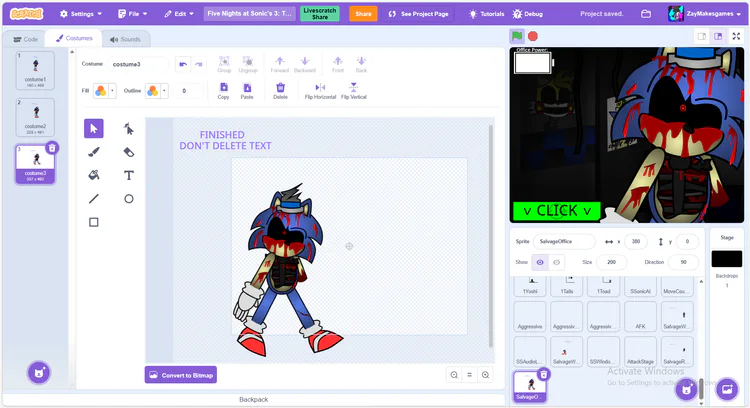This screenshot has height=408, width=750.
Task: Open the Choose a Costume button
Action: click(39, 372)
